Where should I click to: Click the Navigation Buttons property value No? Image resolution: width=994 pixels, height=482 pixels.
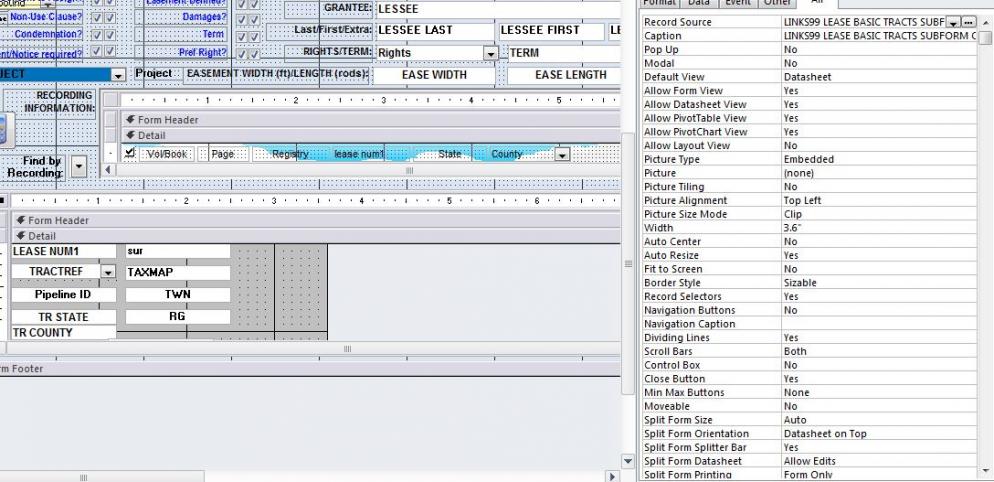pyautogui.click(x=879, y=310)
